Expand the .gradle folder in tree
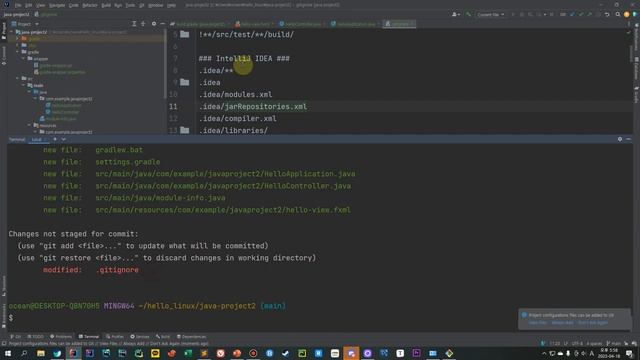The image size is (640, 360). click(18, 39)
